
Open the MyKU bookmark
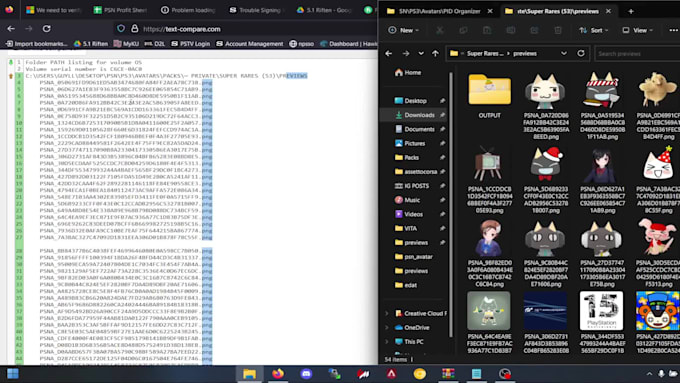click(126, 43)
